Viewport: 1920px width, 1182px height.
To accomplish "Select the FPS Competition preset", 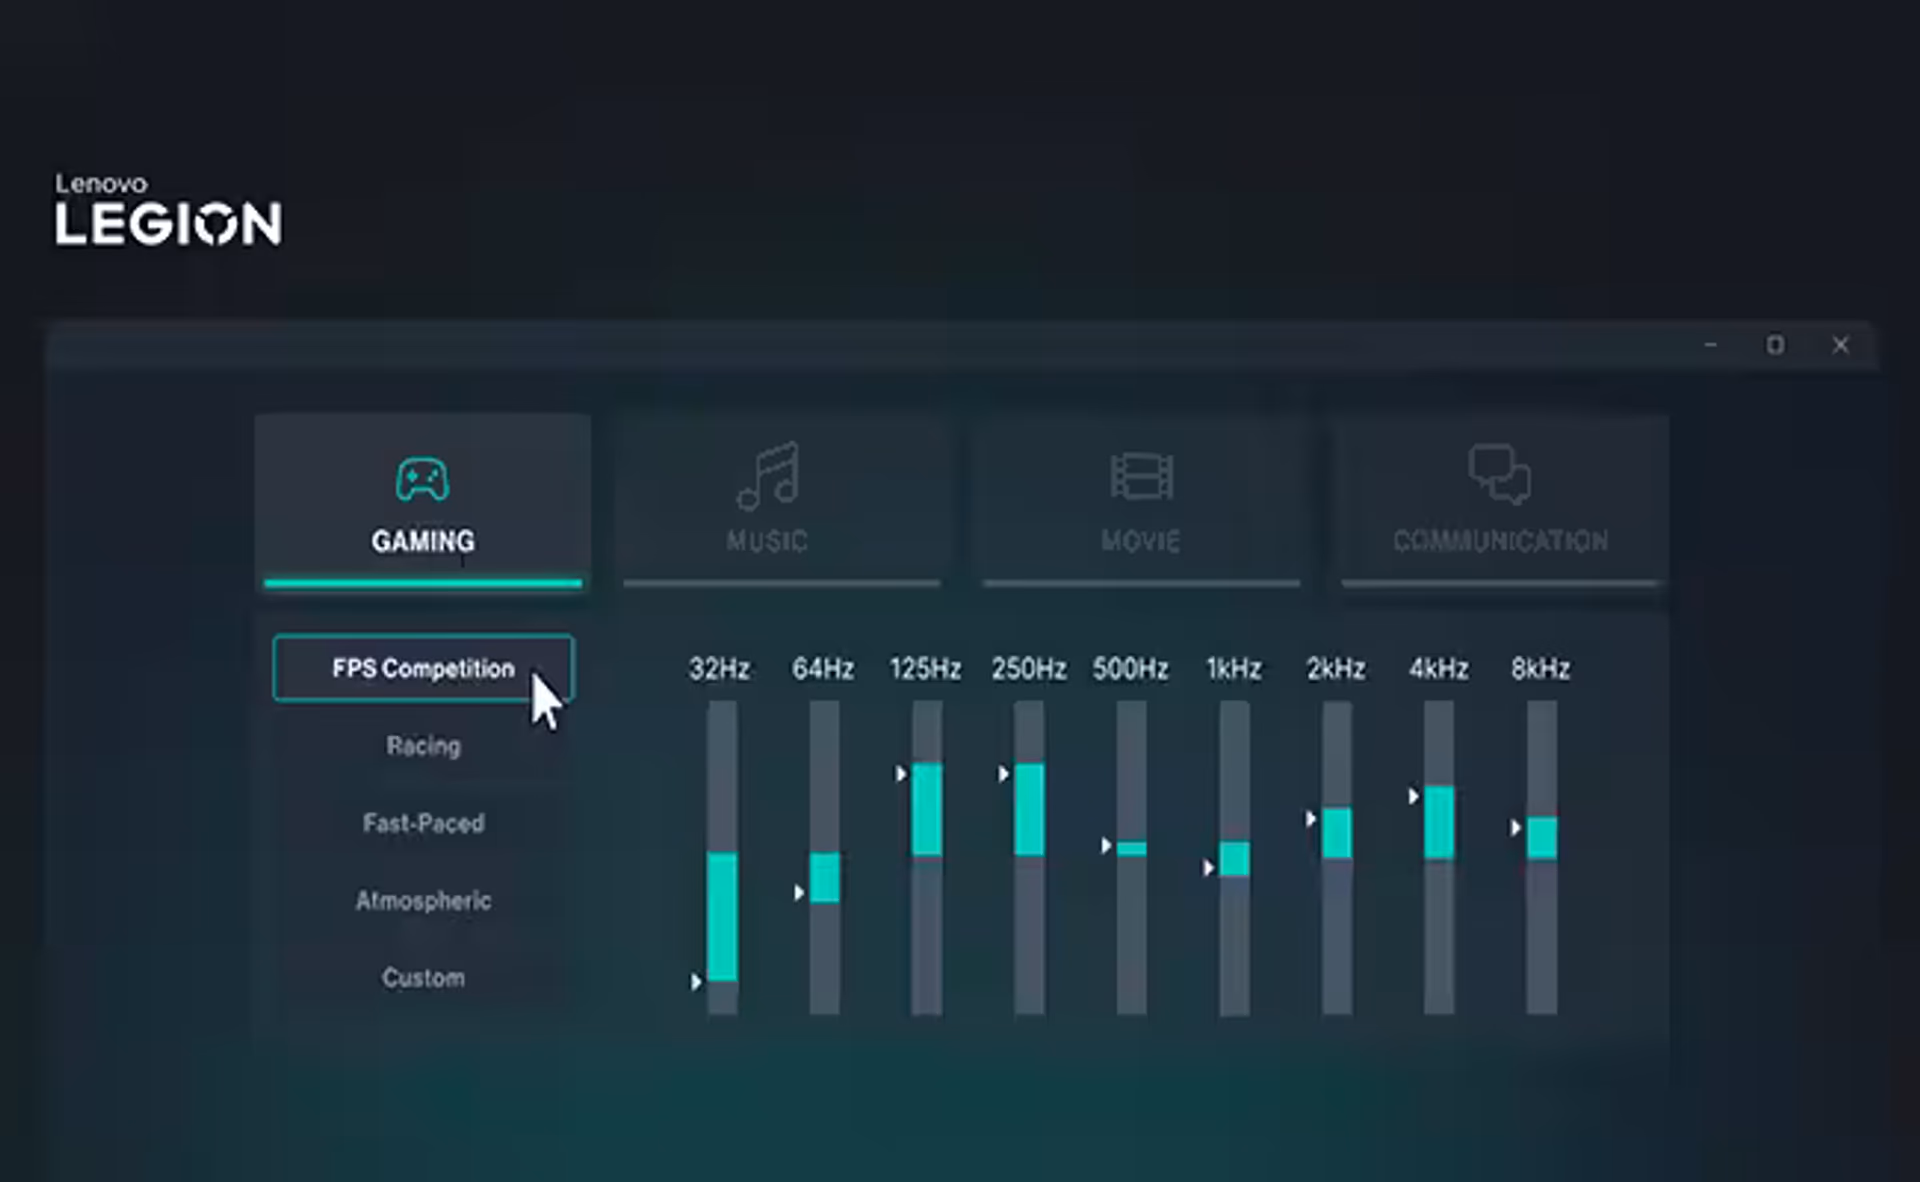I will (x=422, y=668).
